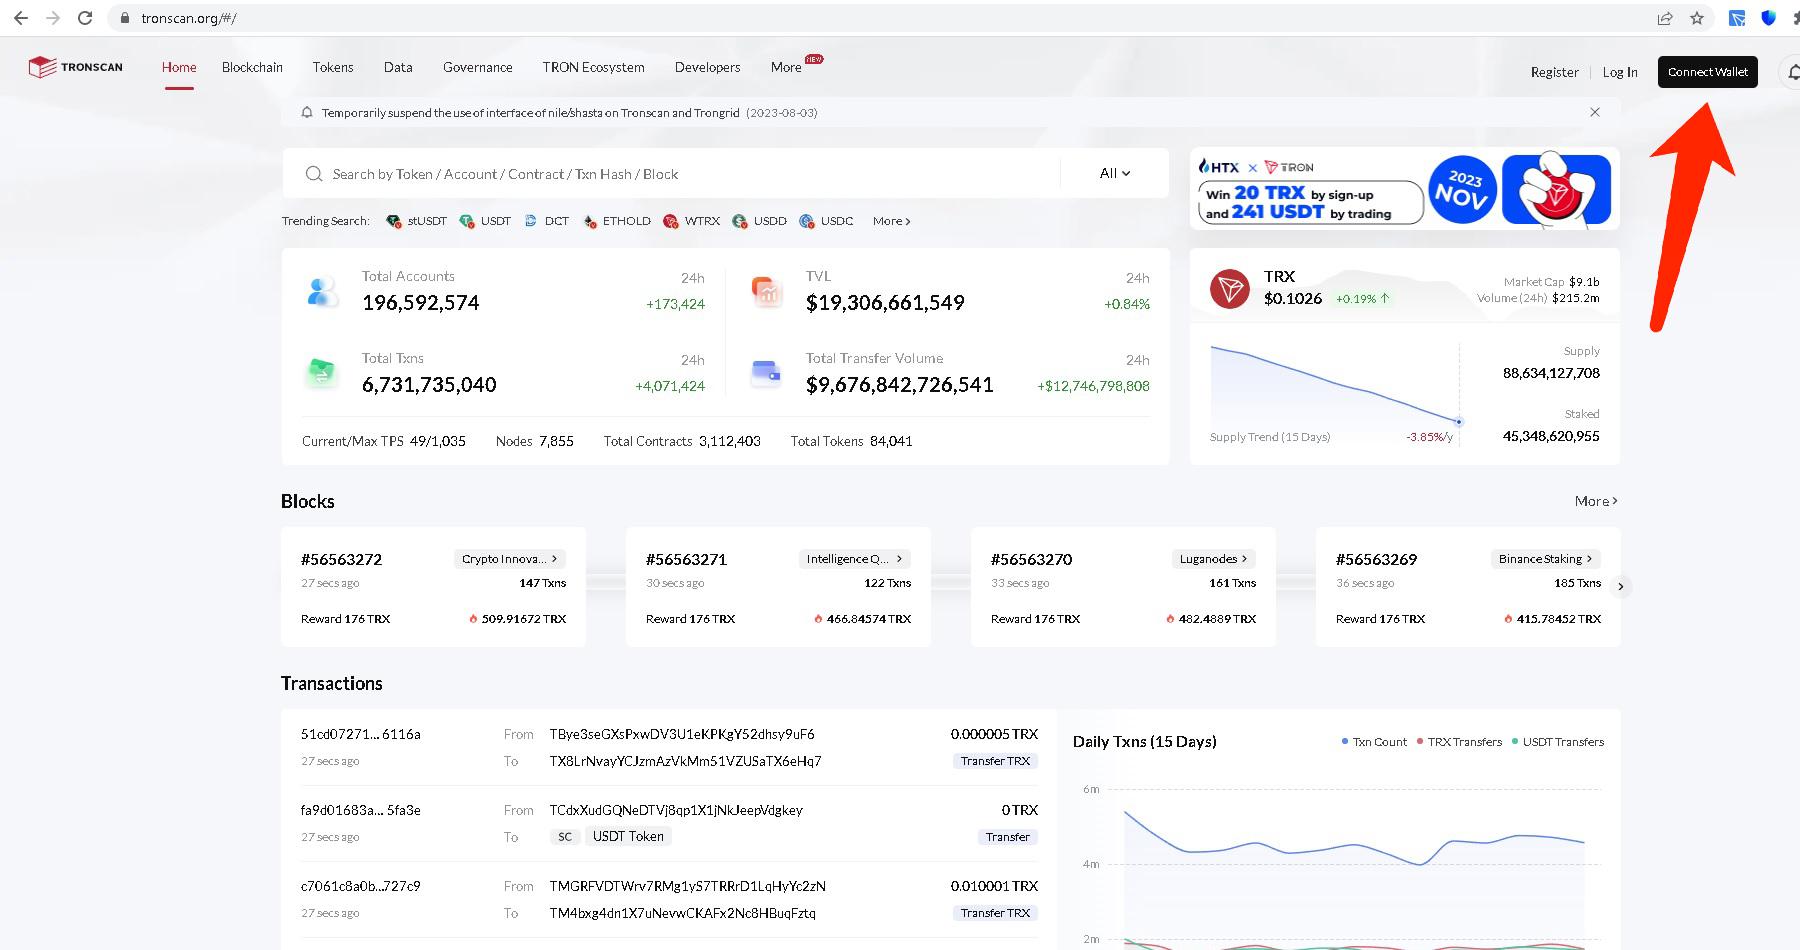Open Intelligence Q... producer tag
The height and width of the screenshot is (950, 1800).
pyautogui.click(x=855, y=559)
